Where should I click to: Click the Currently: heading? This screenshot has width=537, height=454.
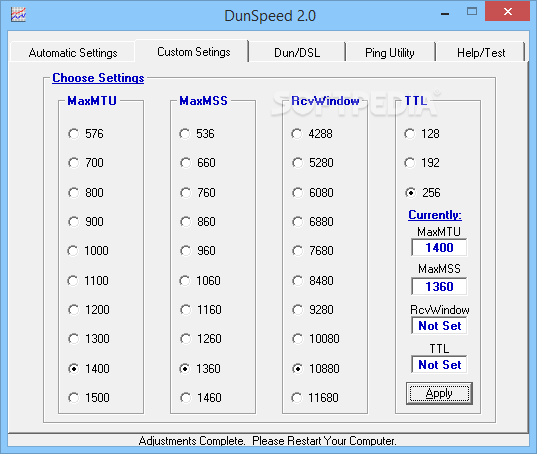[x=435, y=215]
